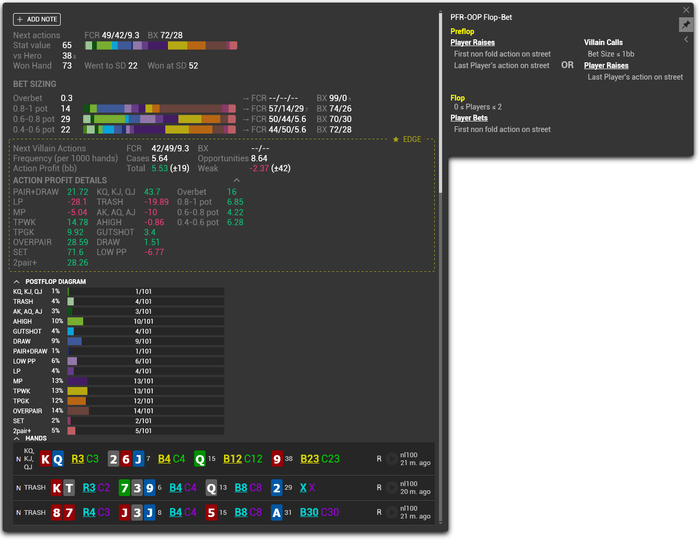Select the AHIGH green bar row
Viewport: 700px width, 540px height.
point(146,321)
